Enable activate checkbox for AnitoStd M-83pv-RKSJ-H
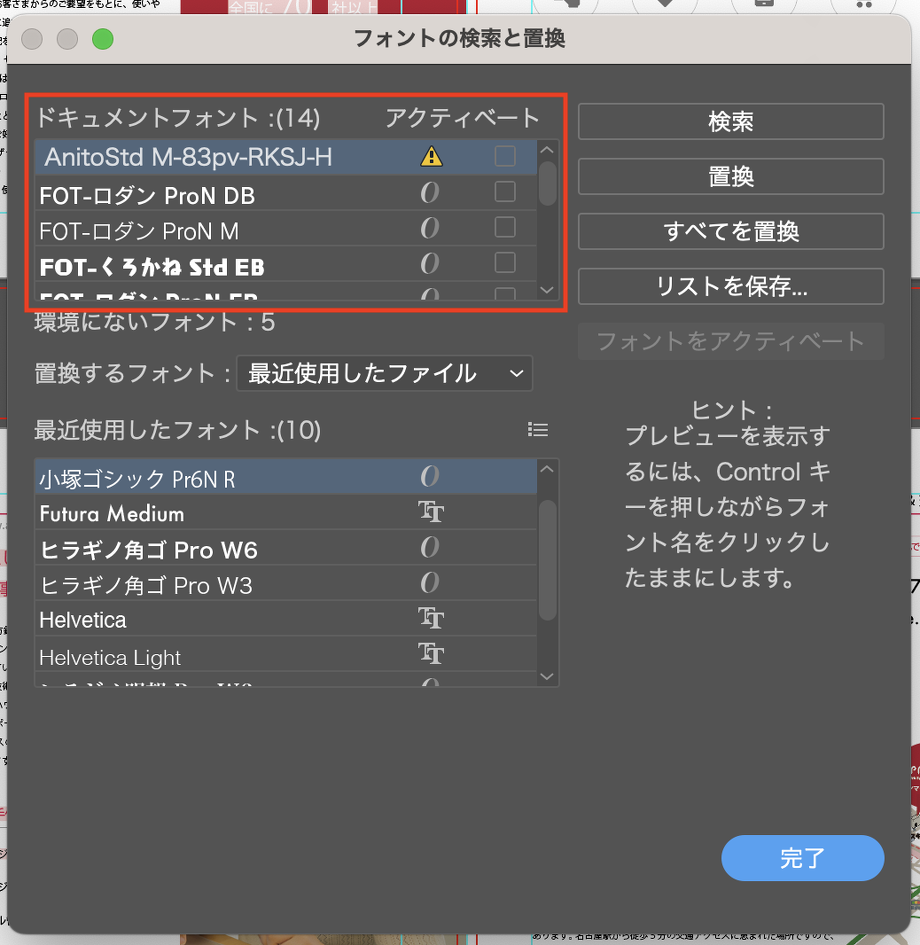The height and width of the screenshot is (945, 920). pos(505,156)
